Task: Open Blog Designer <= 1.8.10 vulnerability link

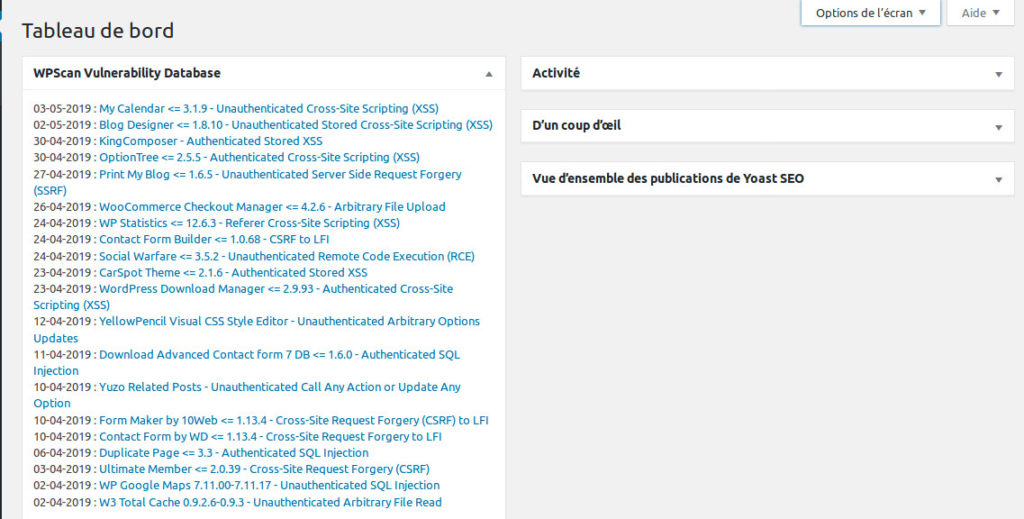Action: (296, 125)
